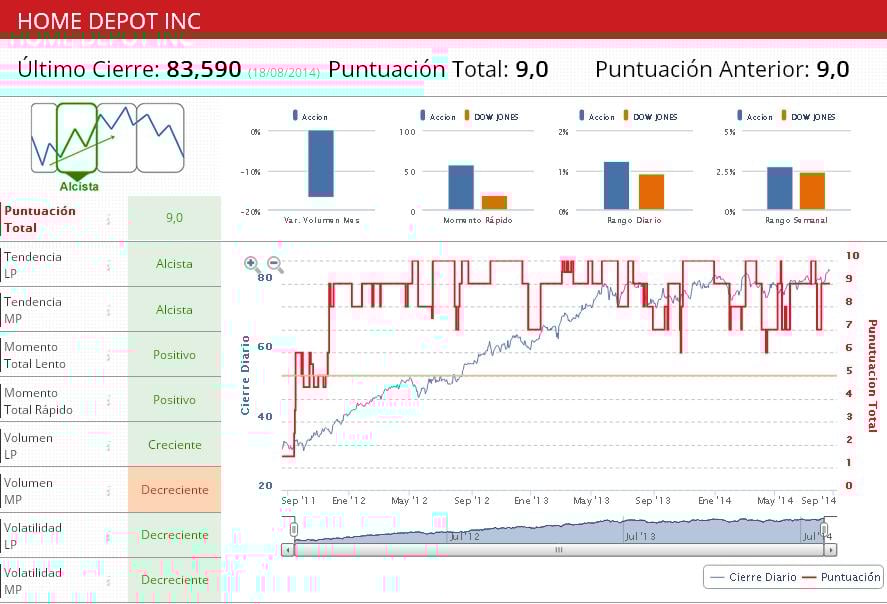Select the first trend pattern box

coord(44,137)
